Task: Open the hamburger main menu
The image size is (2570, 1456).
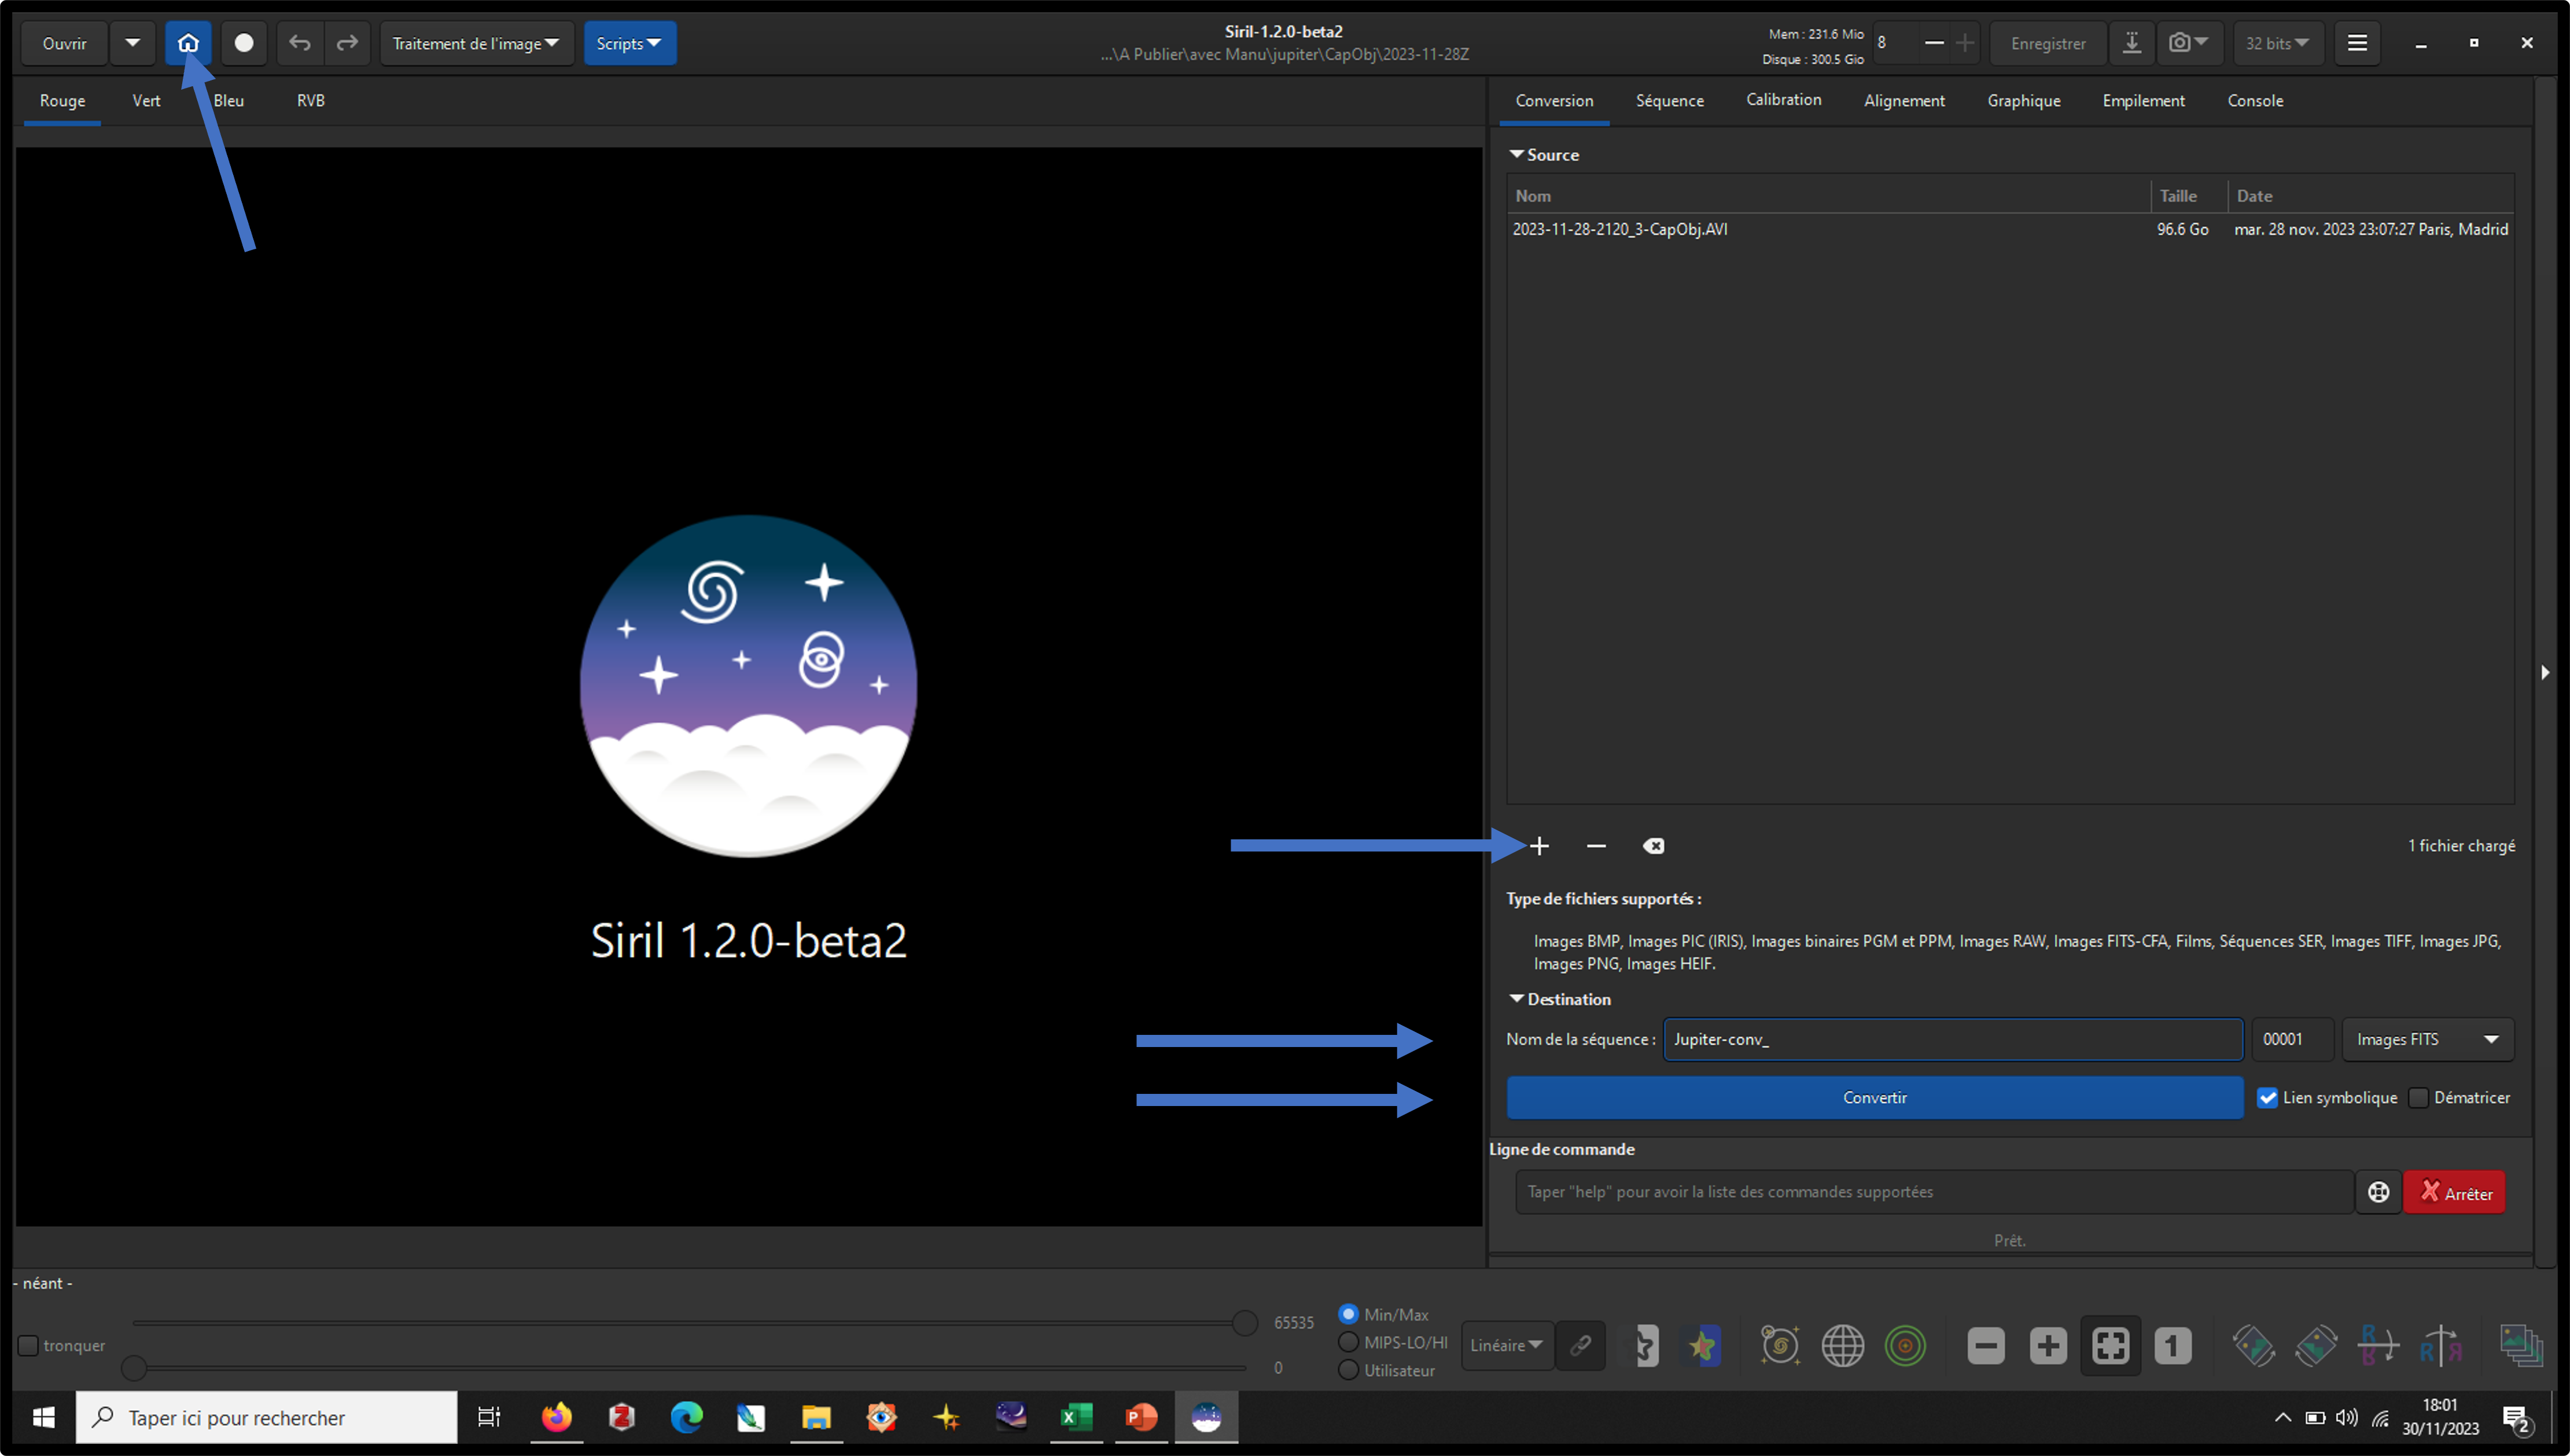Action: pos(2357,43)
